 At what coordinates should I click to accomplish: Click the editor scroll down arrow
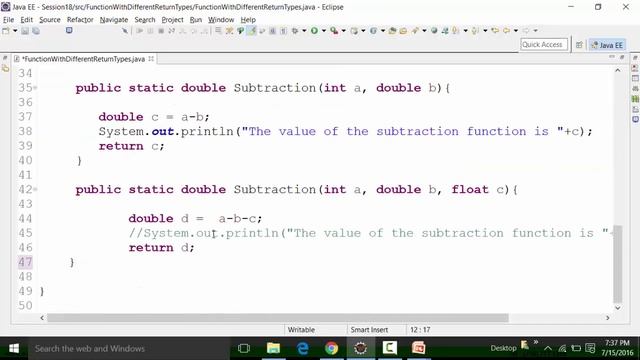pos(618,308)
